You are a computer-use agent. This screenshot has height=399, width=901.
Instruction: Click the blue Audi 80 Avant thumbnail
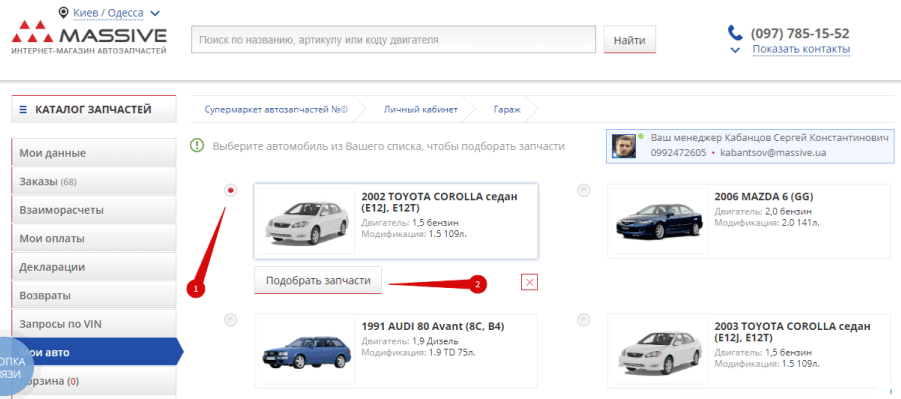click(x=307, y=351)
